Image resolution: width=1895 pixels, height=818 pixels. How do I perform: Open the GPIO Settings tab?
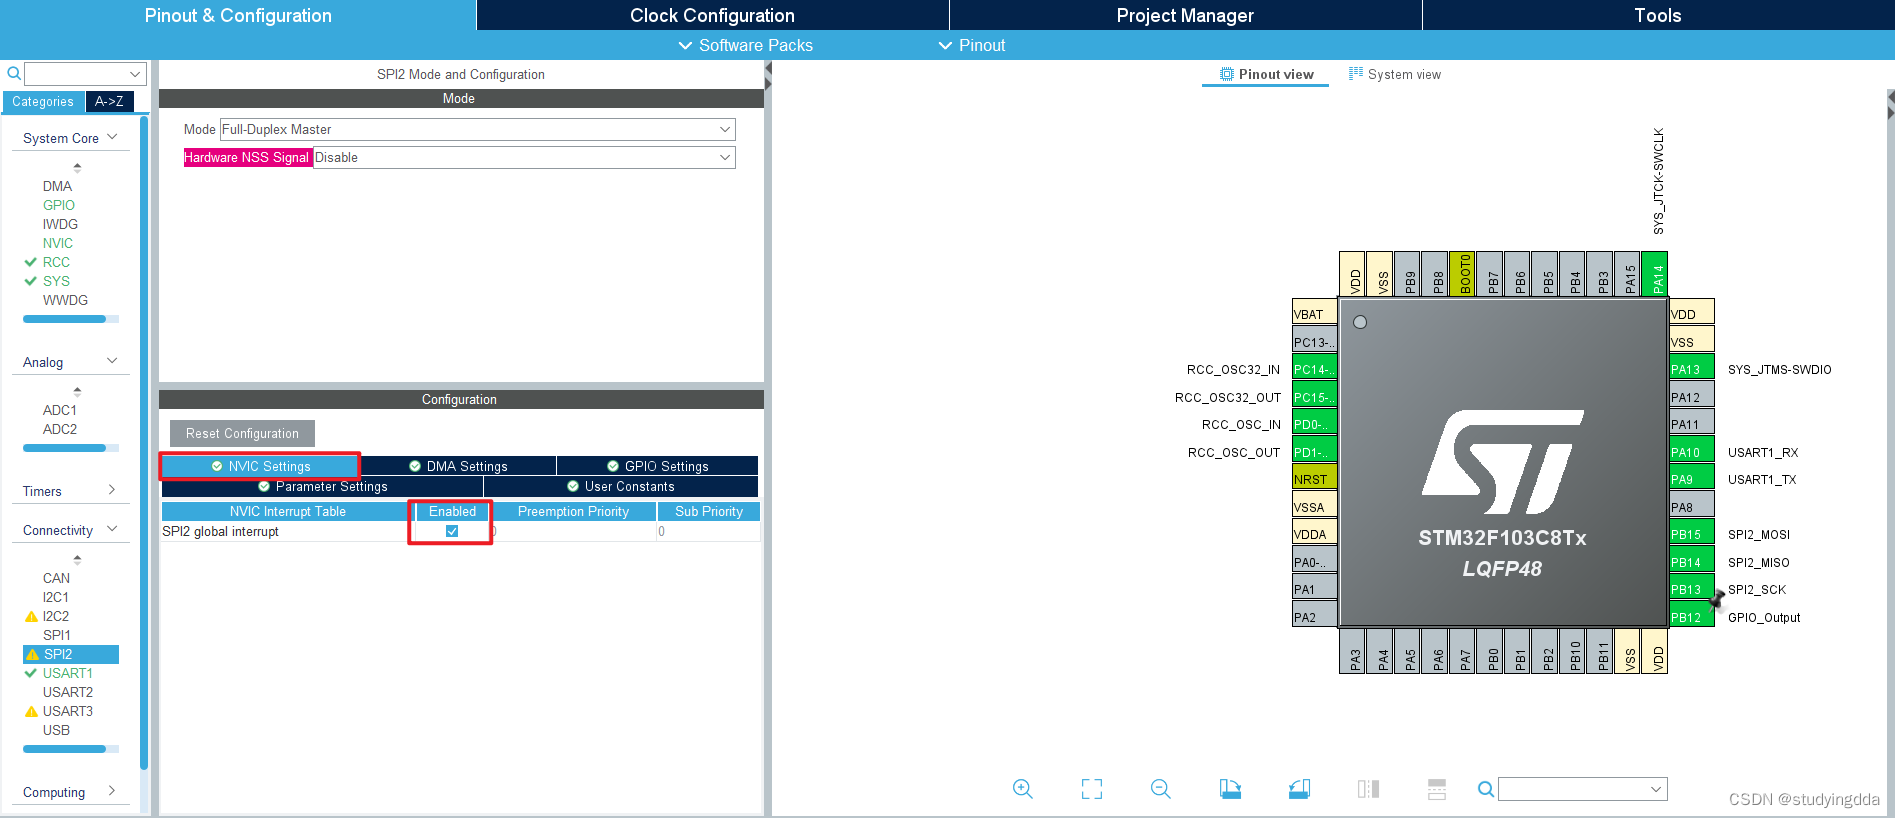[x=657, y=466]
